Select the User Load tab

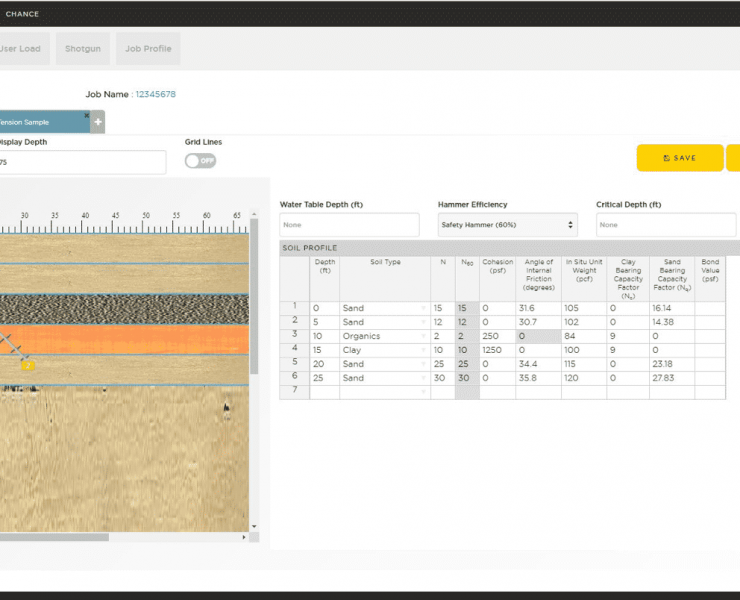(20, 48)
